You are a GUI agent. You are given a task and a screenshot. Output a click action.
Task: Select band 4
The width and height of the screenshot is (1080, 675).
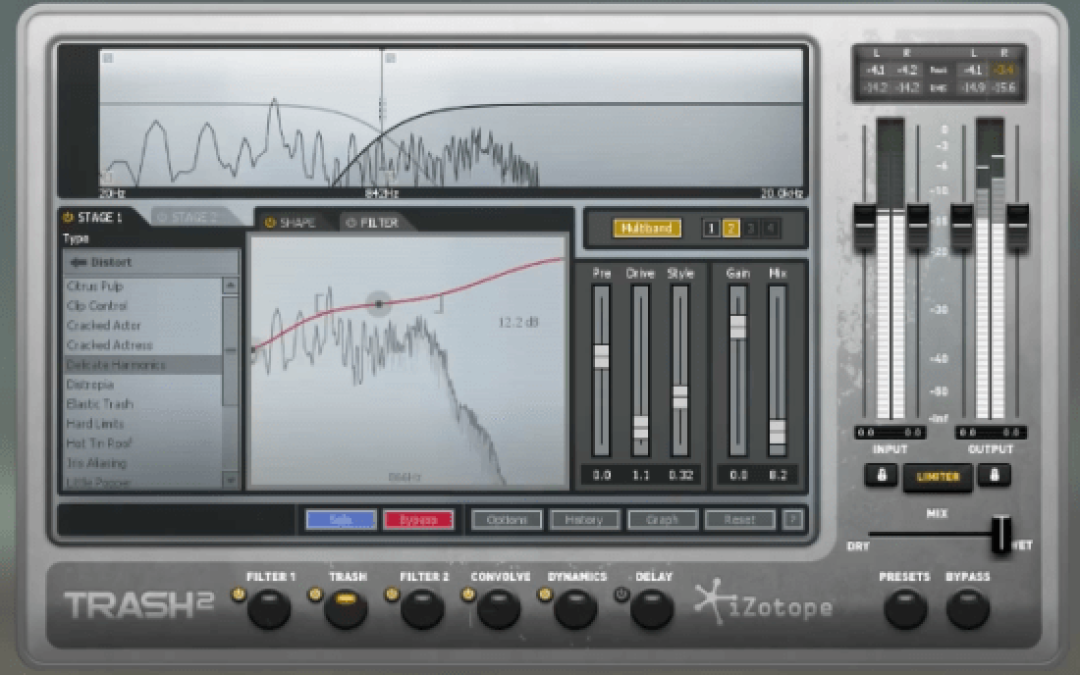point(771,229)
